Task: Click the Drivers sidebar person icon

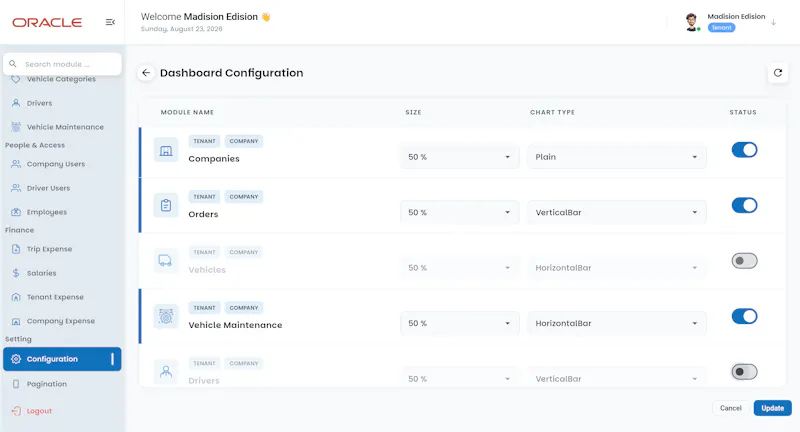Action: point(16,103)
